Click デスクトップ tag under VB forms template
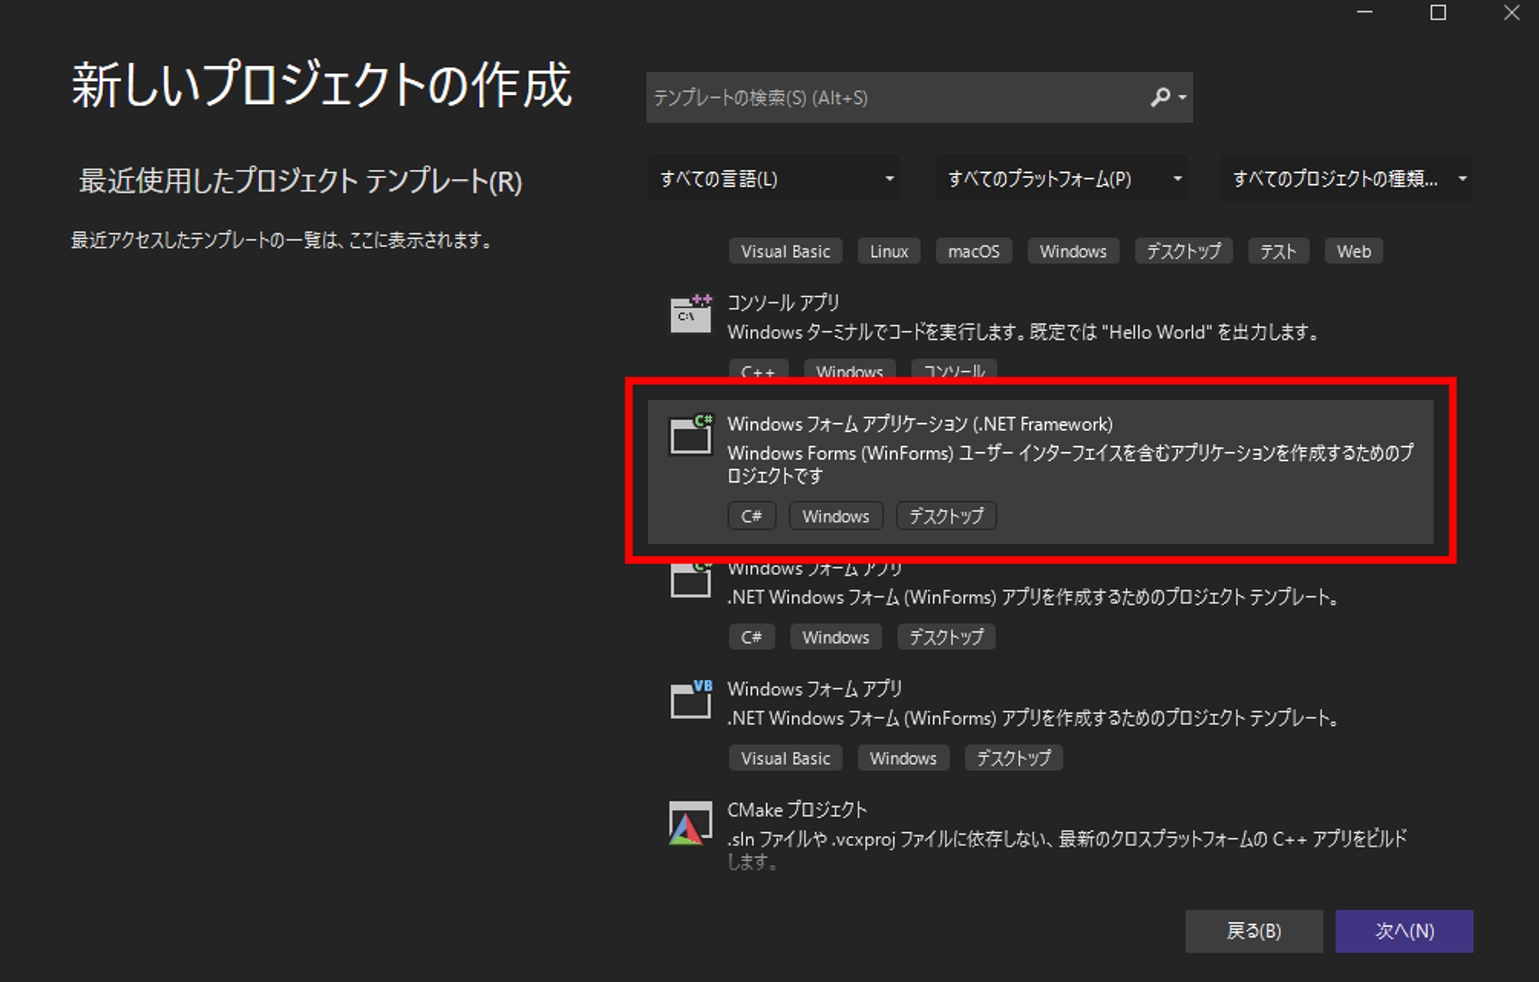 [x=1014, y=758]
